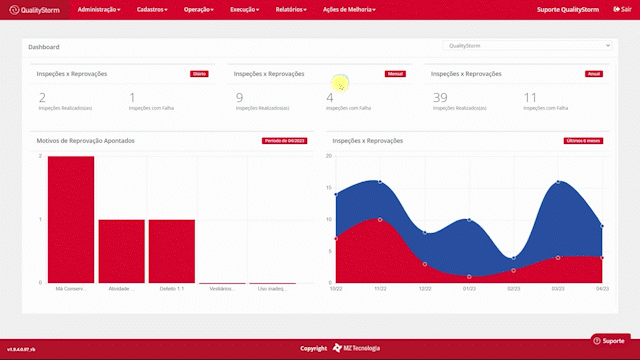The width and height of the screenshot is (640, 360).
Task: Click daily count 2 Inspeções Realizados
Action: (42, 98)
